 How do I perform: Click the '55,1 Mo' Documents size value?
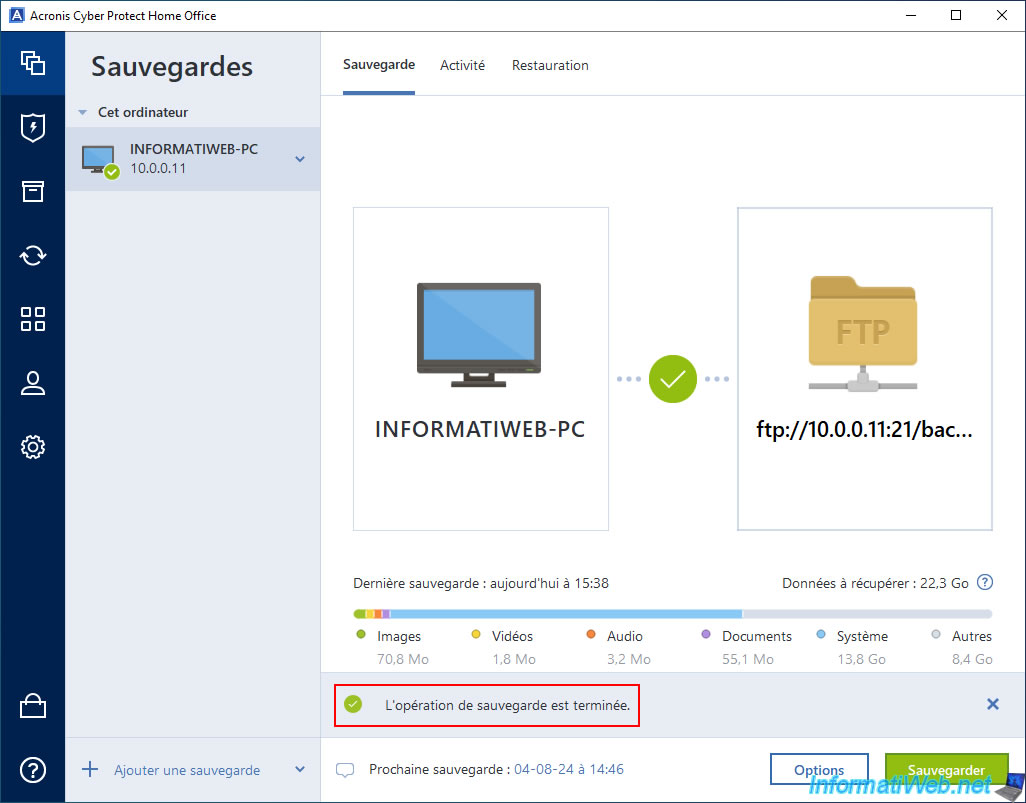click(747, 659)
